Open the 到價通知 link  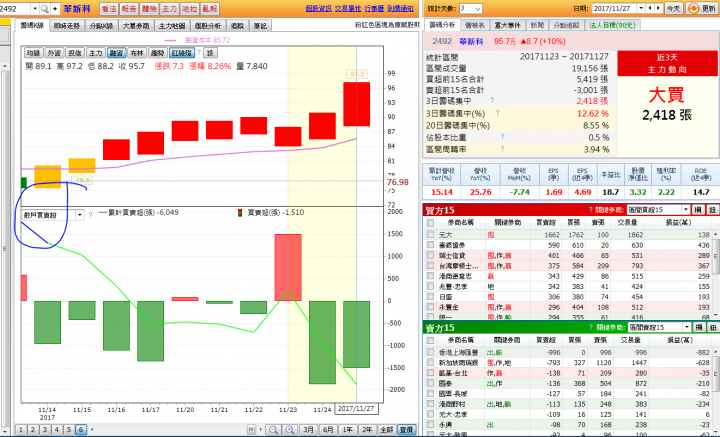click(x=400, y=9)
